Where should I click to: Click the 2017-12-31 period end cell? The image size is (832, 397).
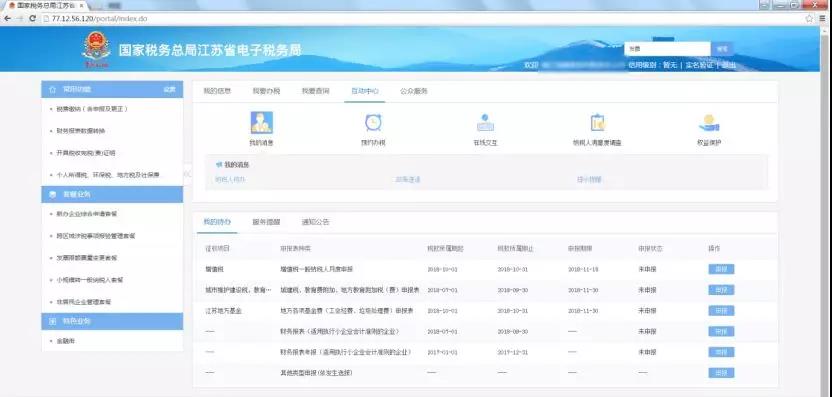pos(513,352)
